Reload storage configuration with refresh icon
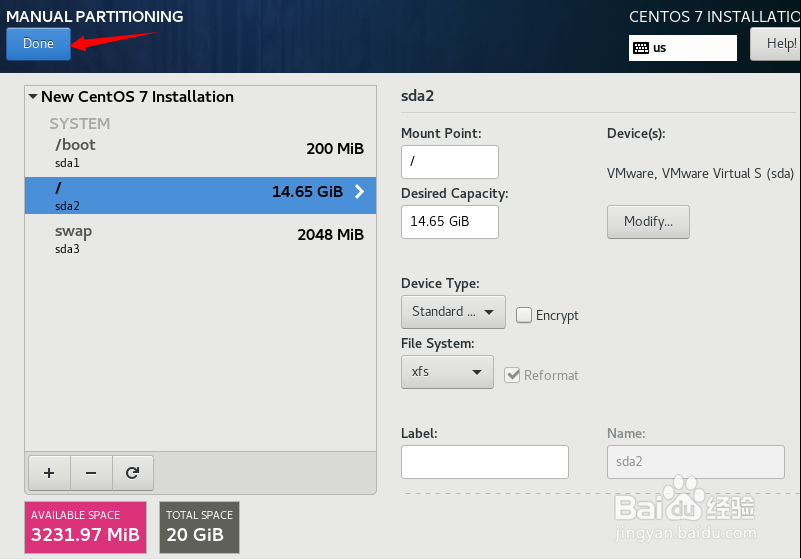Screen dimensions: 801x560 click(x=133, y=473)
